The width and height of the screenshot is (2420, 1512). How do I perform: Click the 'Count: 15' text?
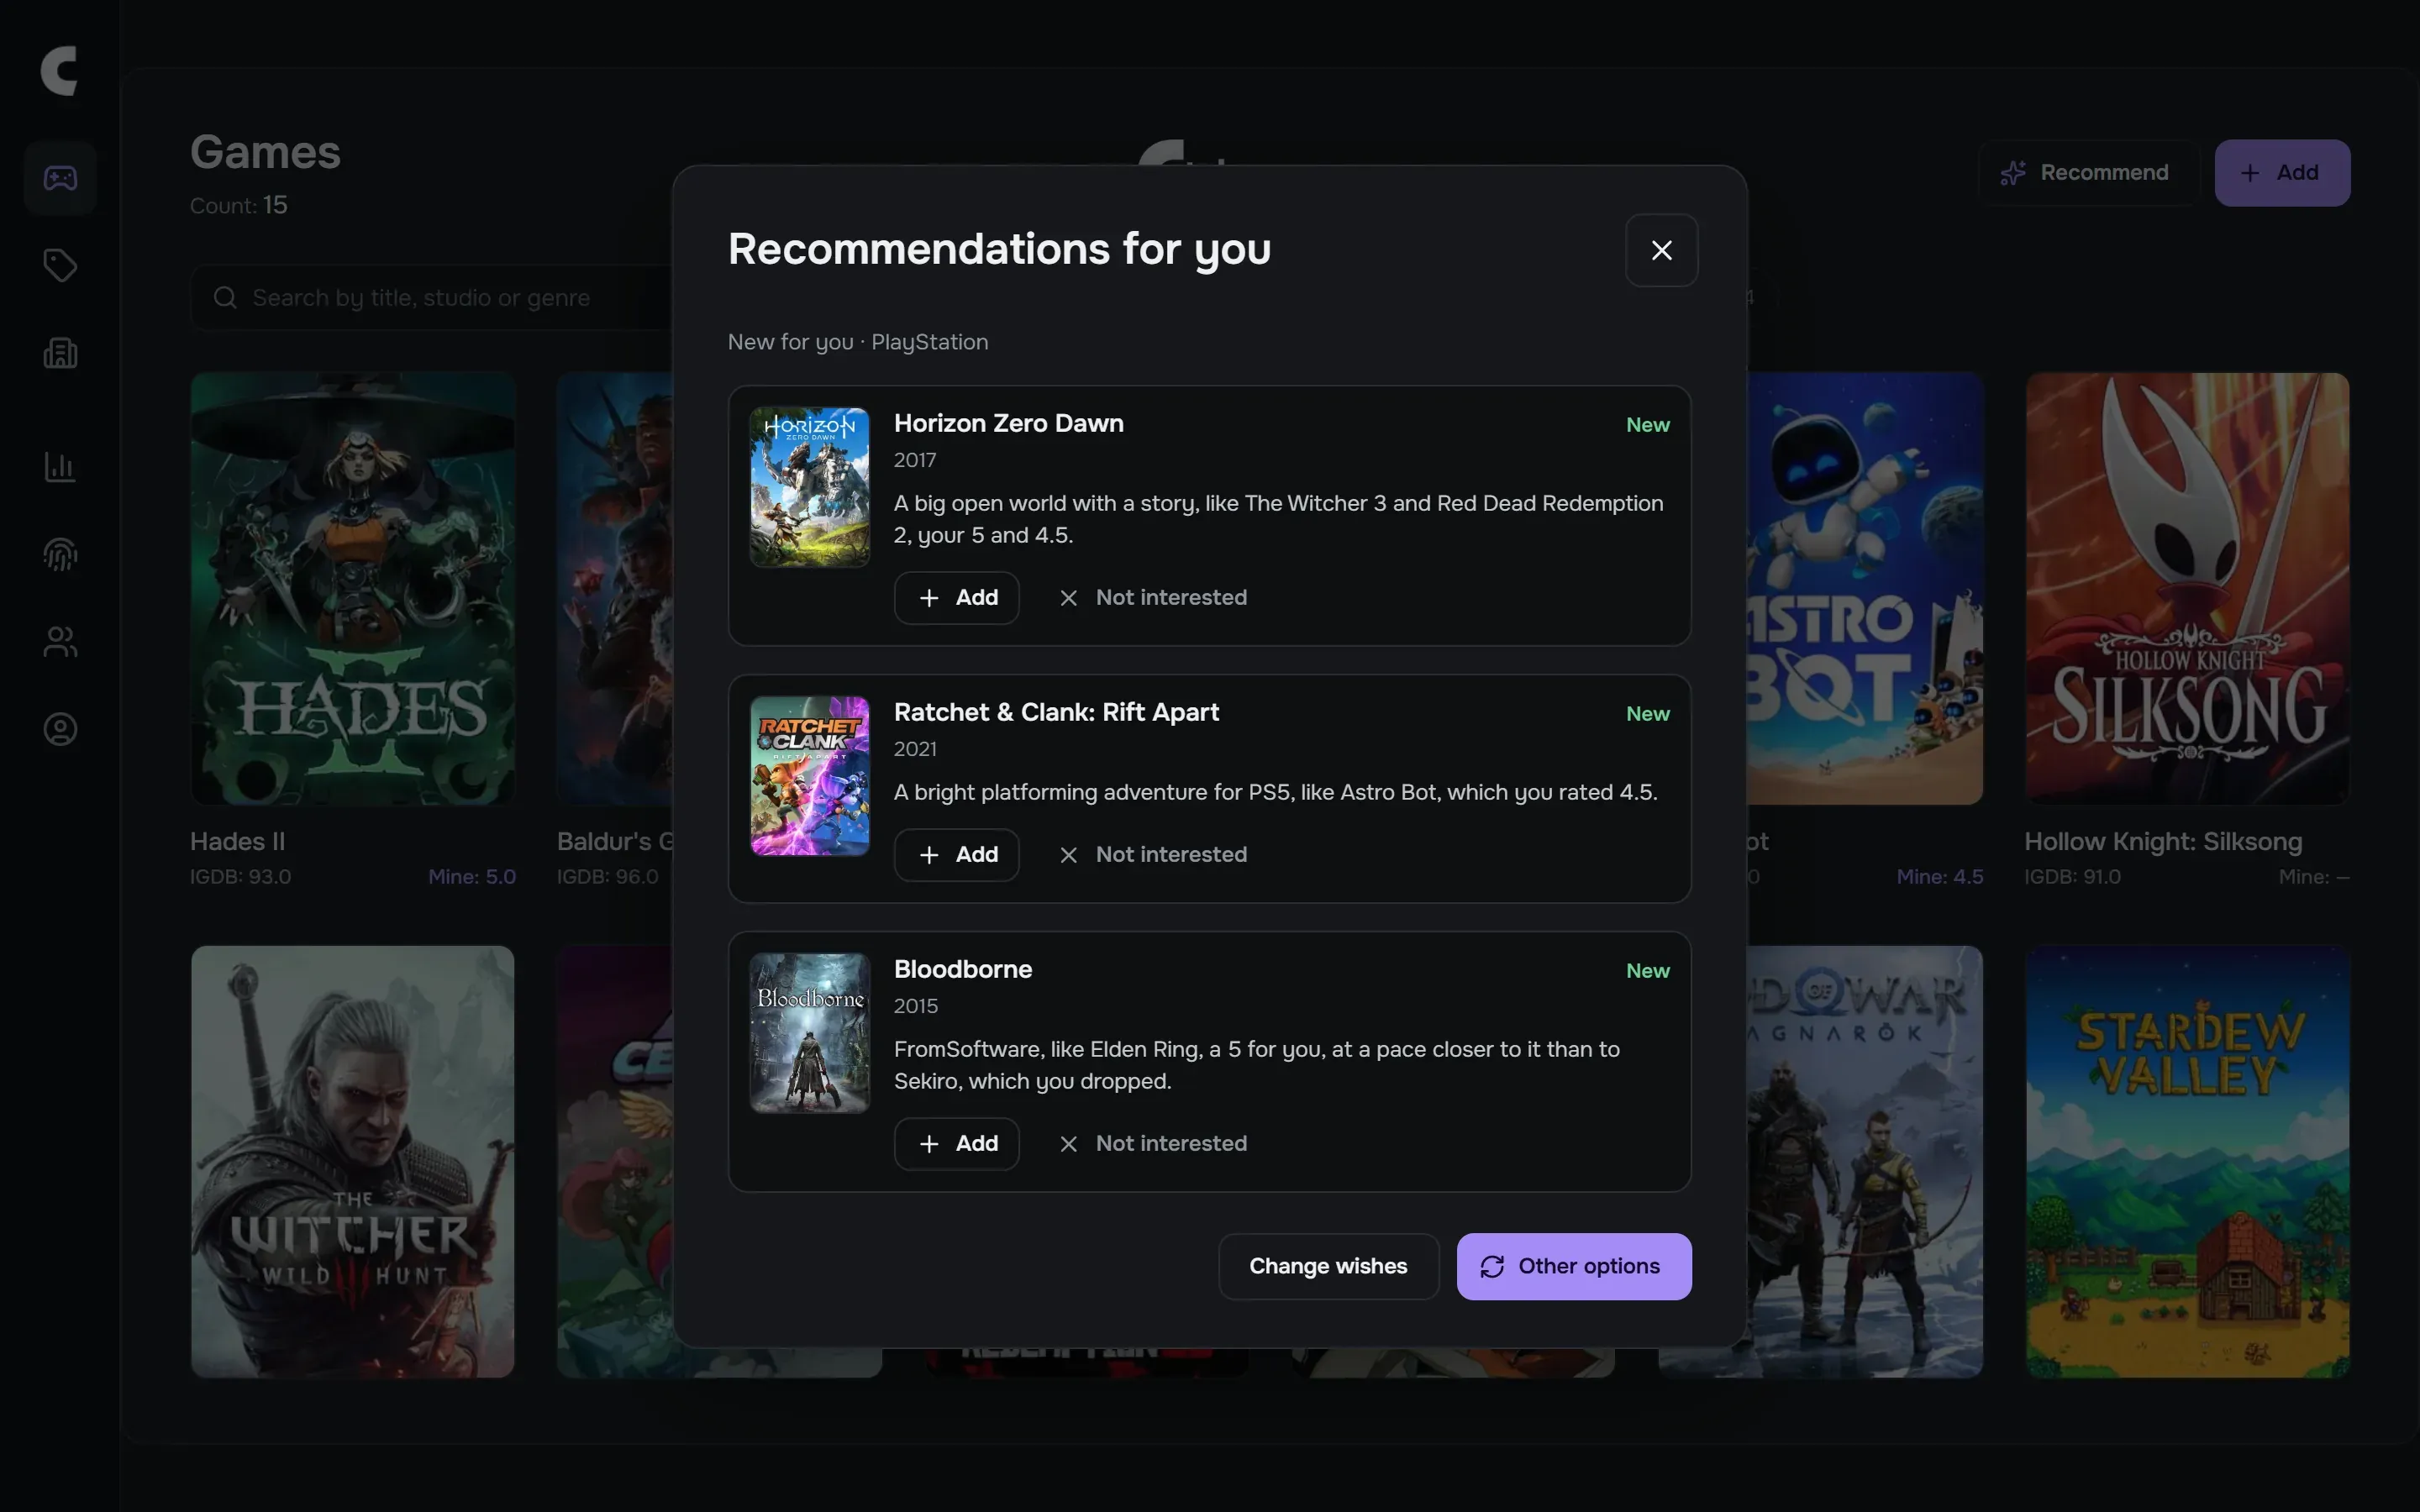pyautogui.click(x=238, y=205)
